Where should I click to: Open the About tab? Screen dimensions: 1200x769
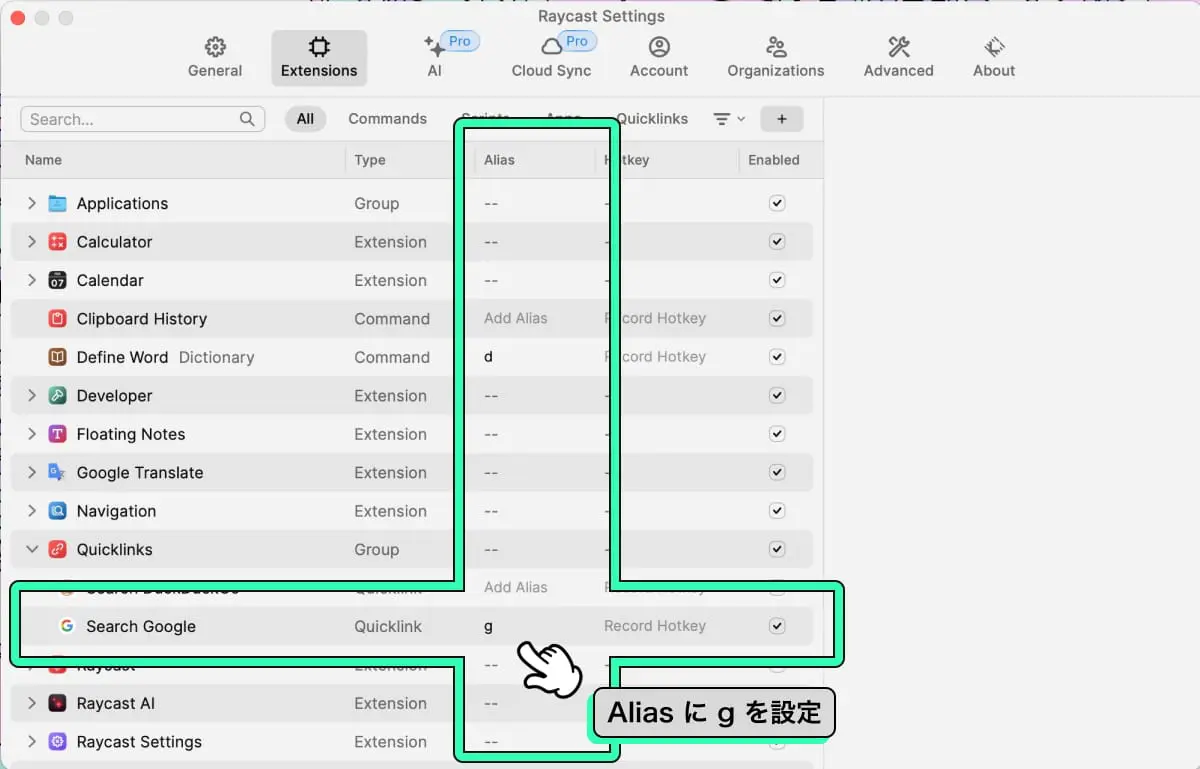pos(994,58)
